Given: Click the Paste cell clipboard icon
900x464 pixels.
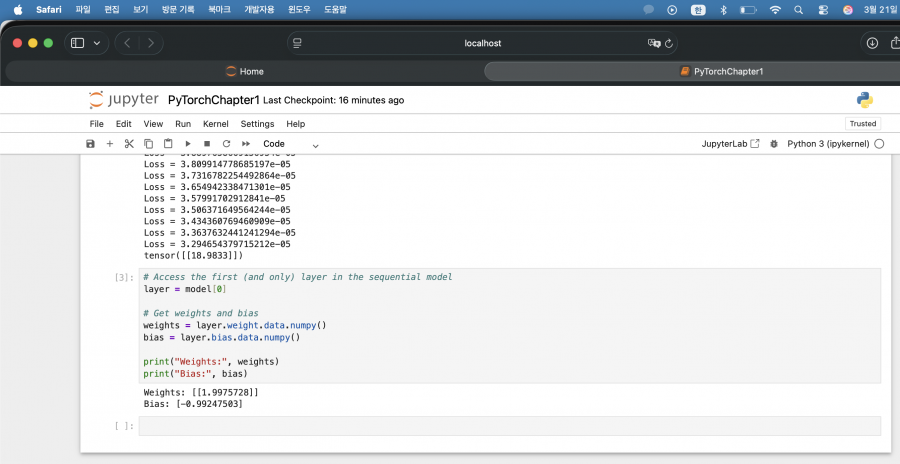Looking at the screenshot, I should (x=167, y=144).
